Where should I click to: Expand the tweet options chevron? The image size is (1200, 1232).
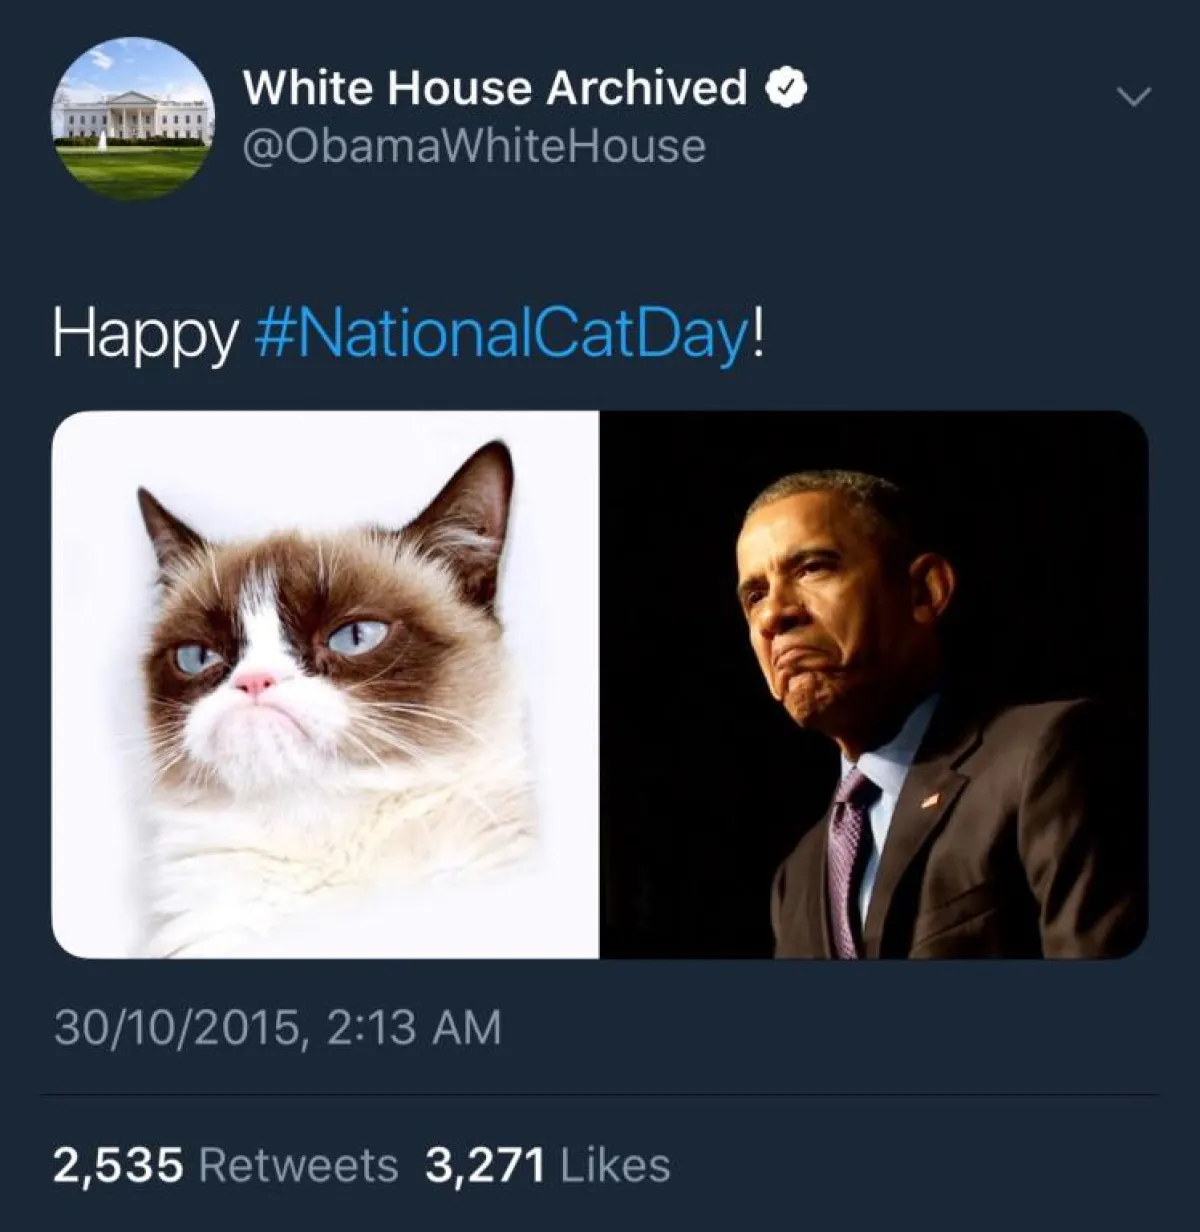click(1134, 97)
